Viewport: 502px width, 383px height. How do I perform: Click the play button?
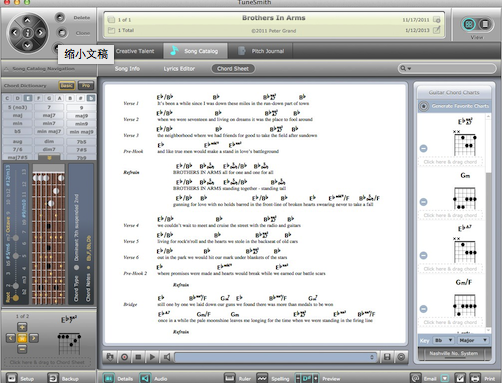click(152, 357)
